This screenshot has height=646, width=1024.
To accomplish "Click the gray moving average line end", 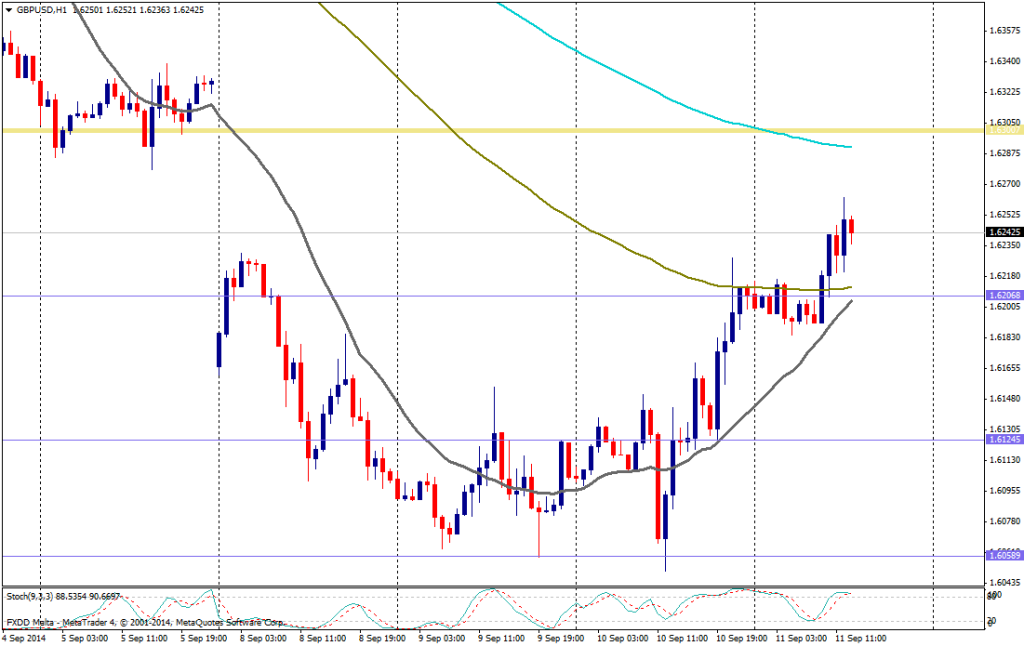I will tap(850, 301).
